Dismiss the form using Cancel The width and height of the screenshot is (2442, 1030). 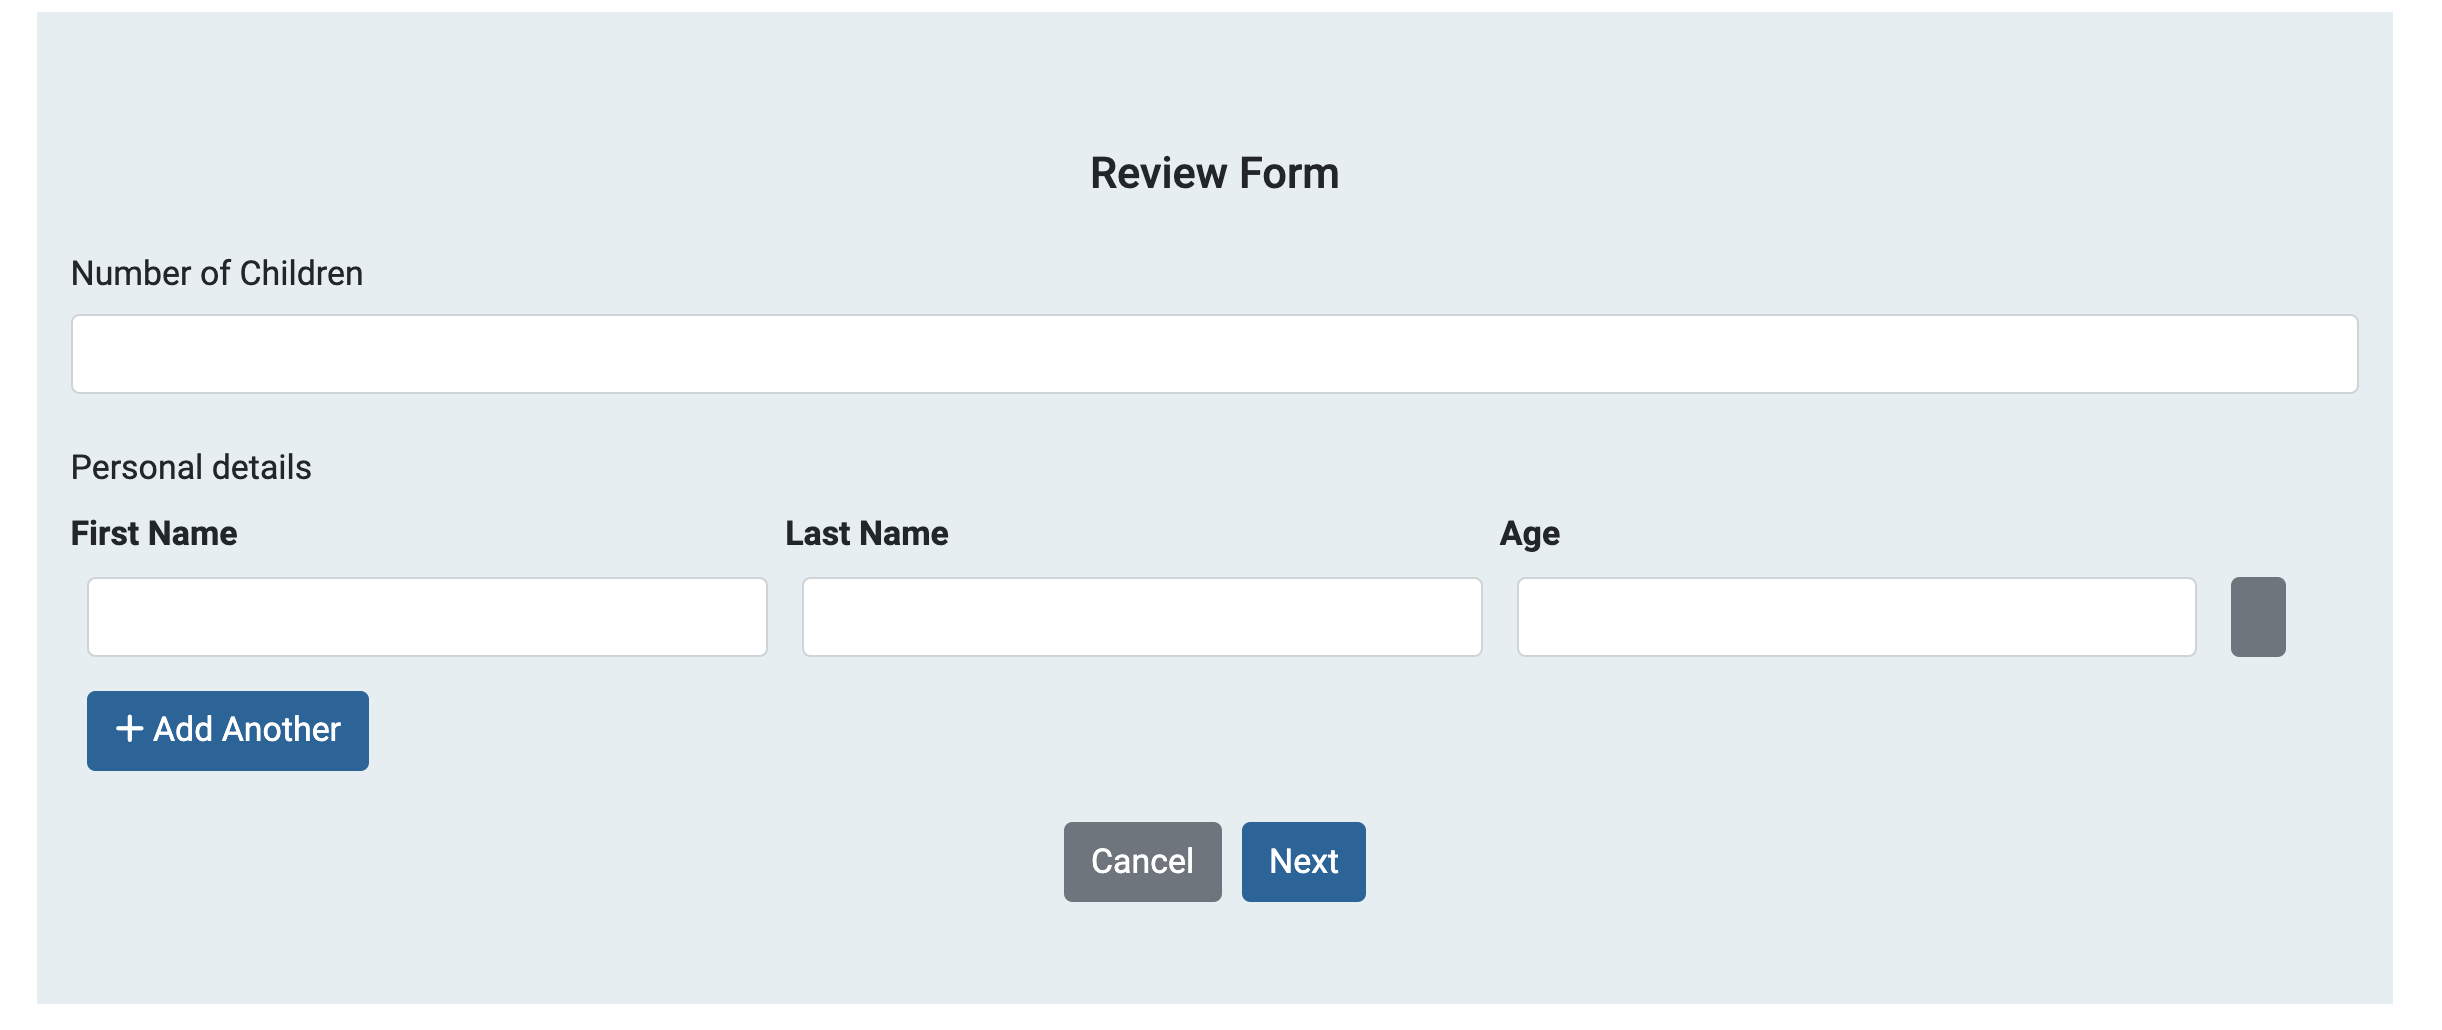coord(1142,861)
